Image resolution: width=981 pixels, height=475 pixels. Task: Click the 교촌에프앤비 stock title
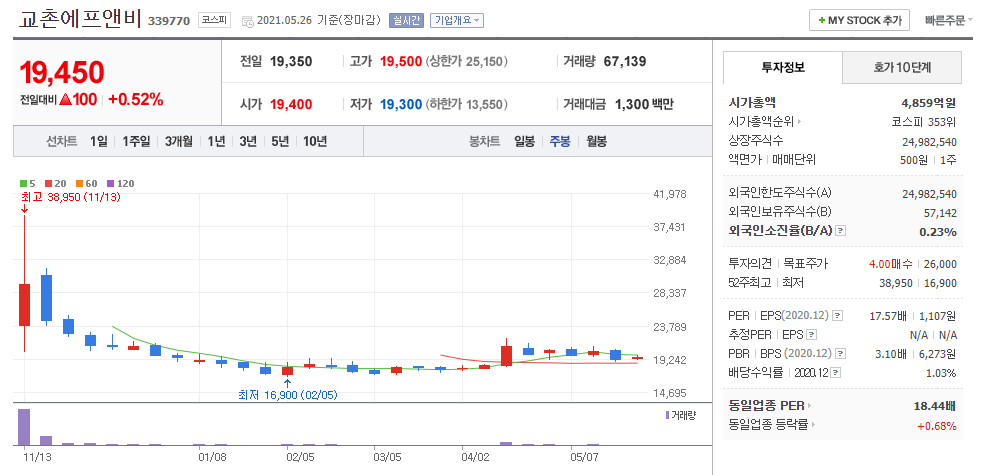[x=80, y=19]
